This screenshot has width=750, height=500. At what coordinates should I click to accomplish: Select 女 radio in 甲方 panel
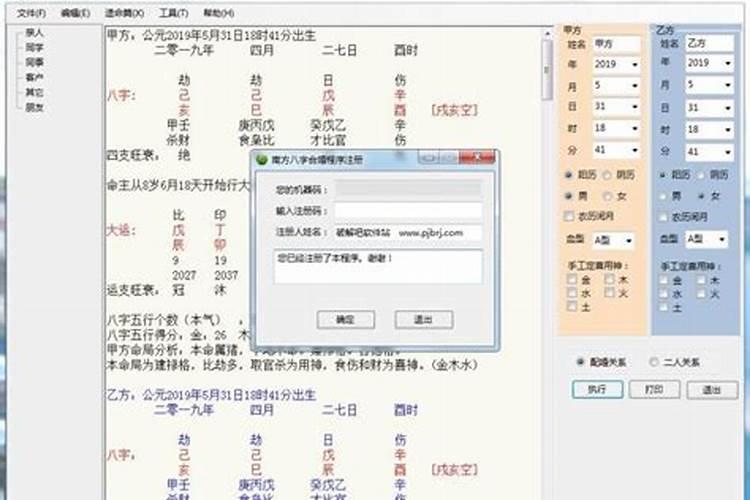pyautogui.click(x=607, y=196)
